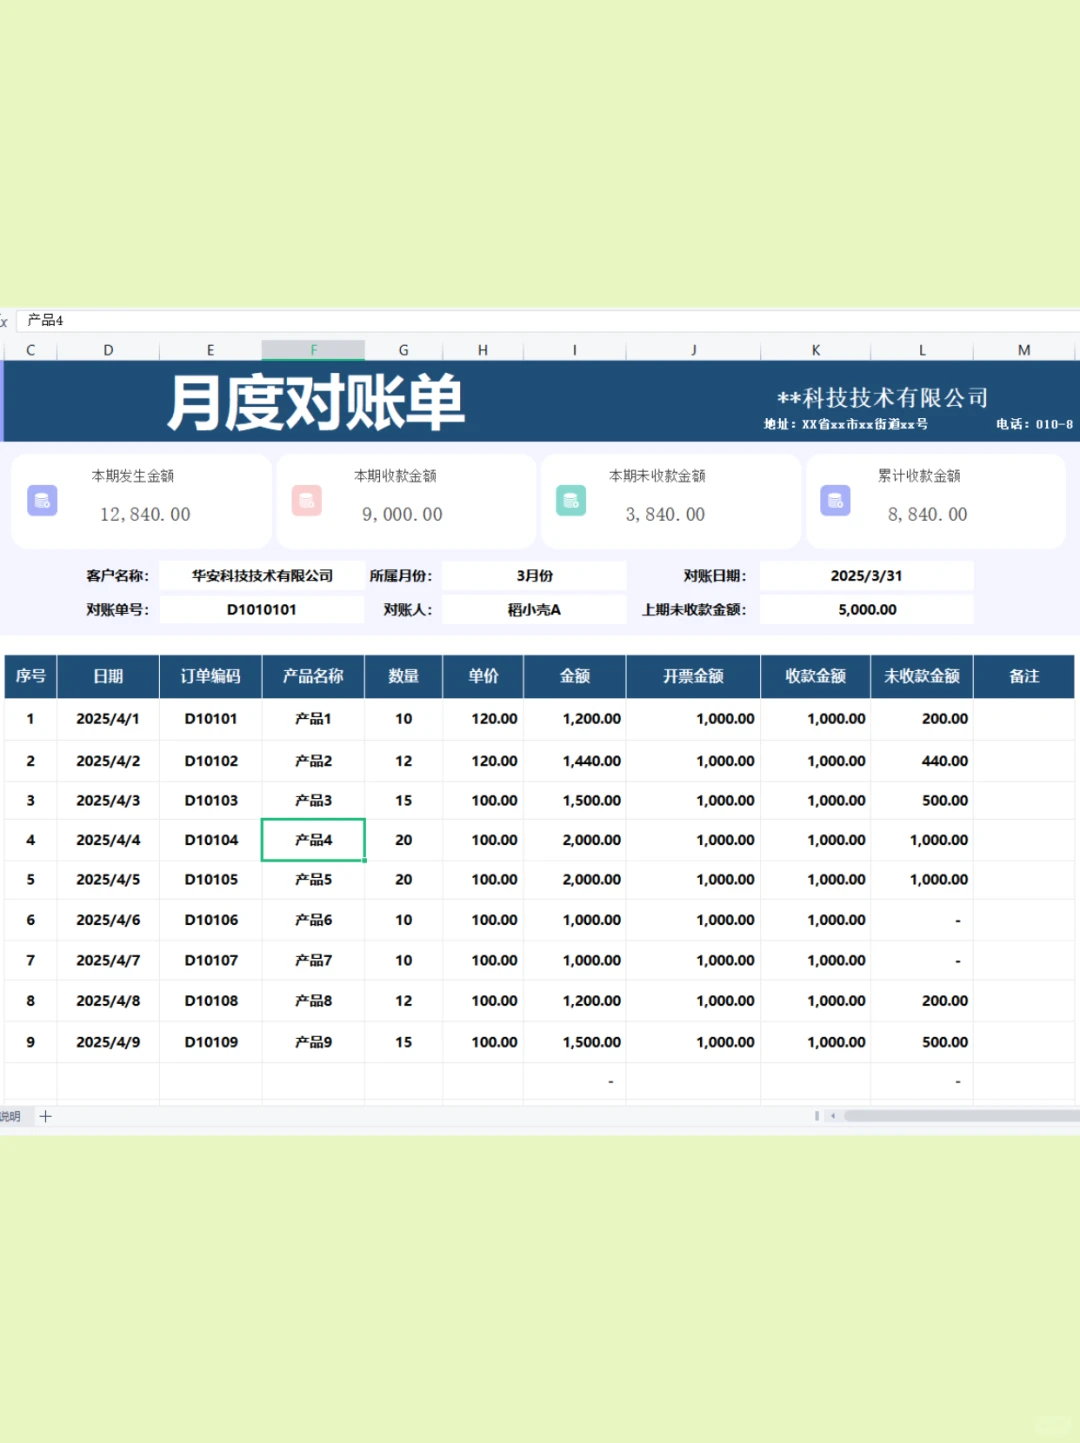
Task: Click the left arrow of the horizontal scrollbar
Action: (833, 1114)
